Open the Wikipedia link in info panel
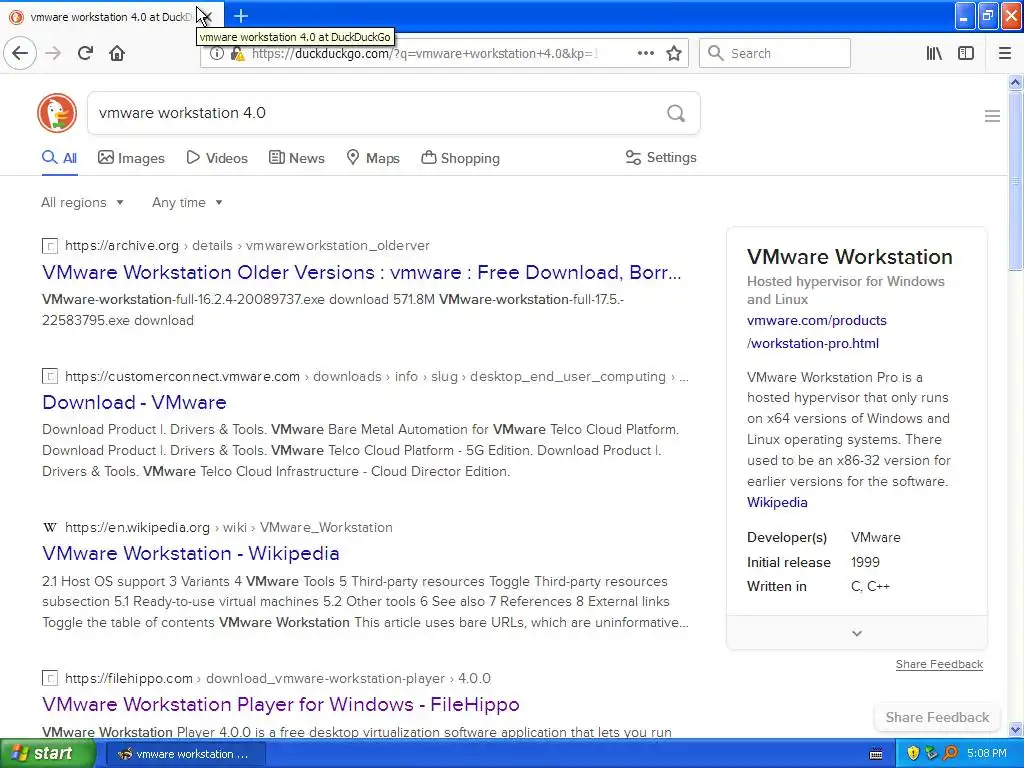 pyautogui.click(x=777, y=502)
